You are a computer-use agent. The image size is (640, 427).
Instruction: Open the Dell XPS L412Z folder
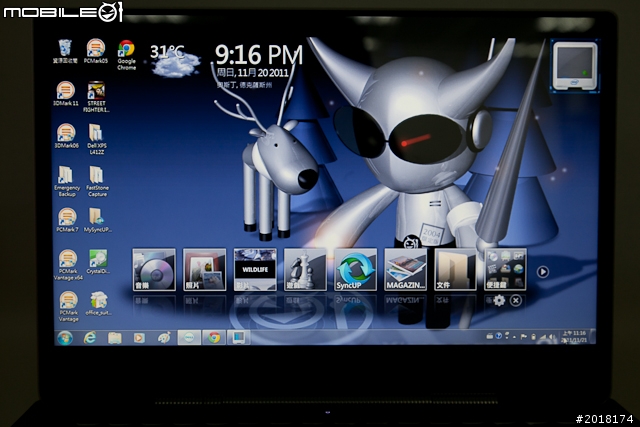(x=96, y=139)
